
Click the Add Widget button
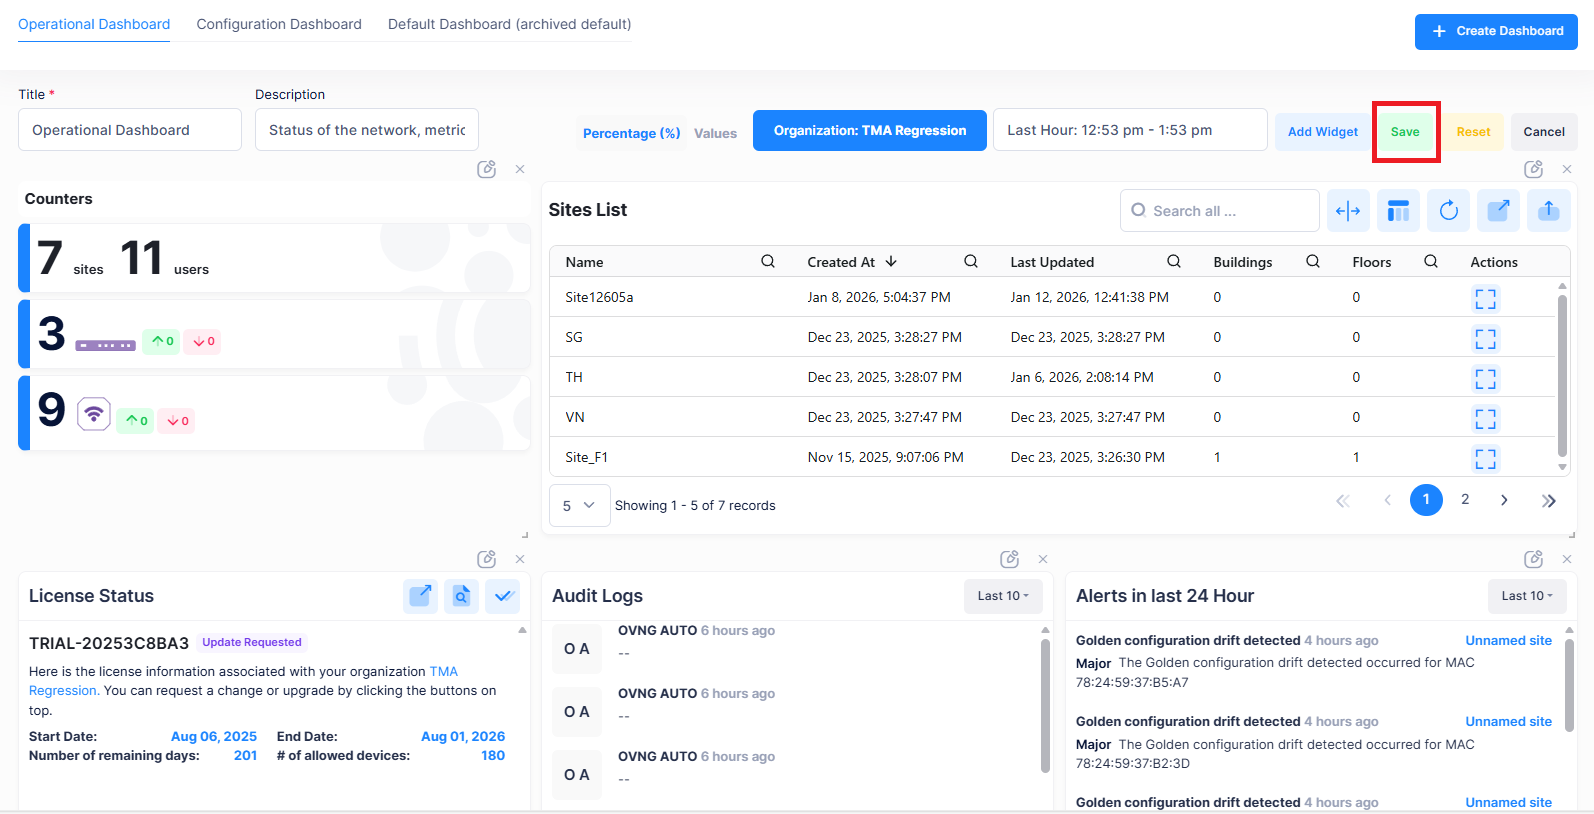(x=1322, y=131)
